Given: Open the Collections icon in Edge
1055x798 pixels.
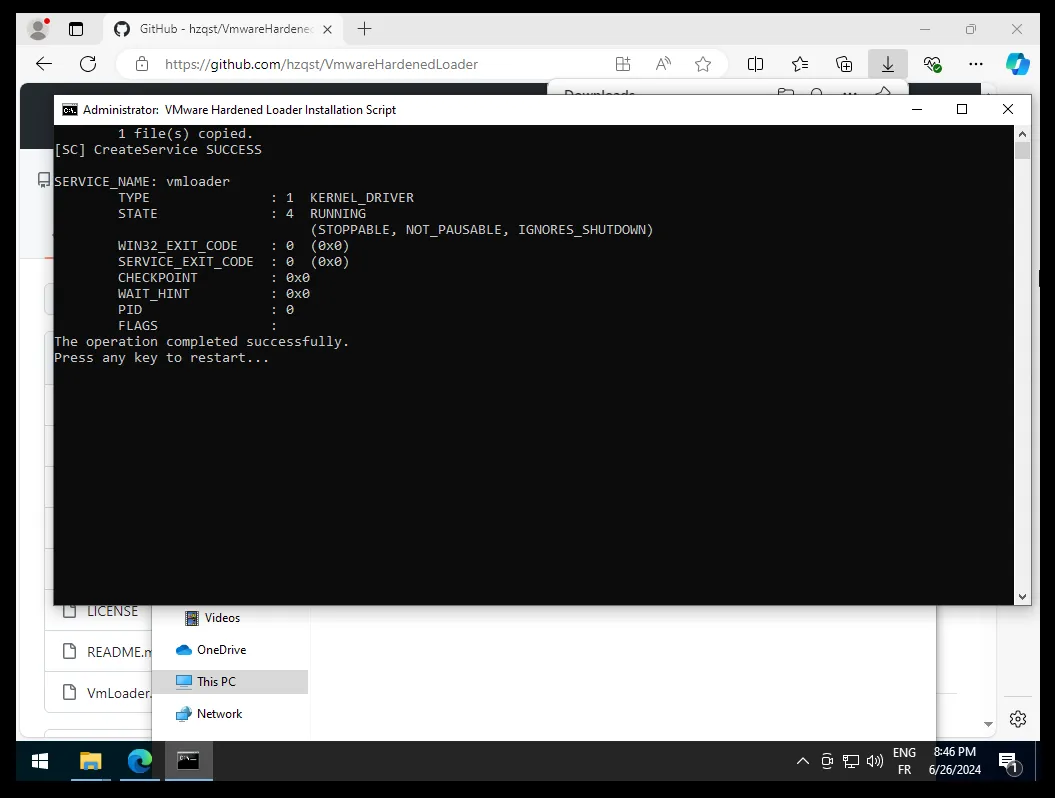Looking at the screenshot, I should 844,64.
